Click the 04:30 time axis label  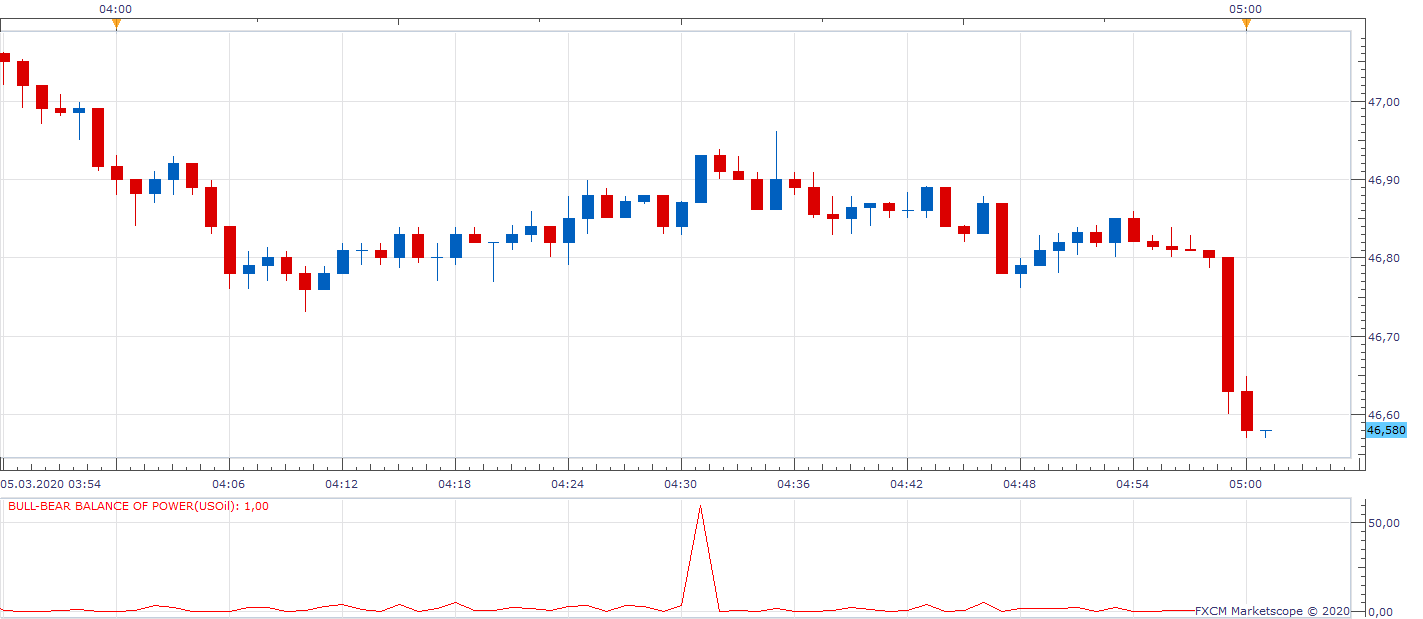pos(681,483)
